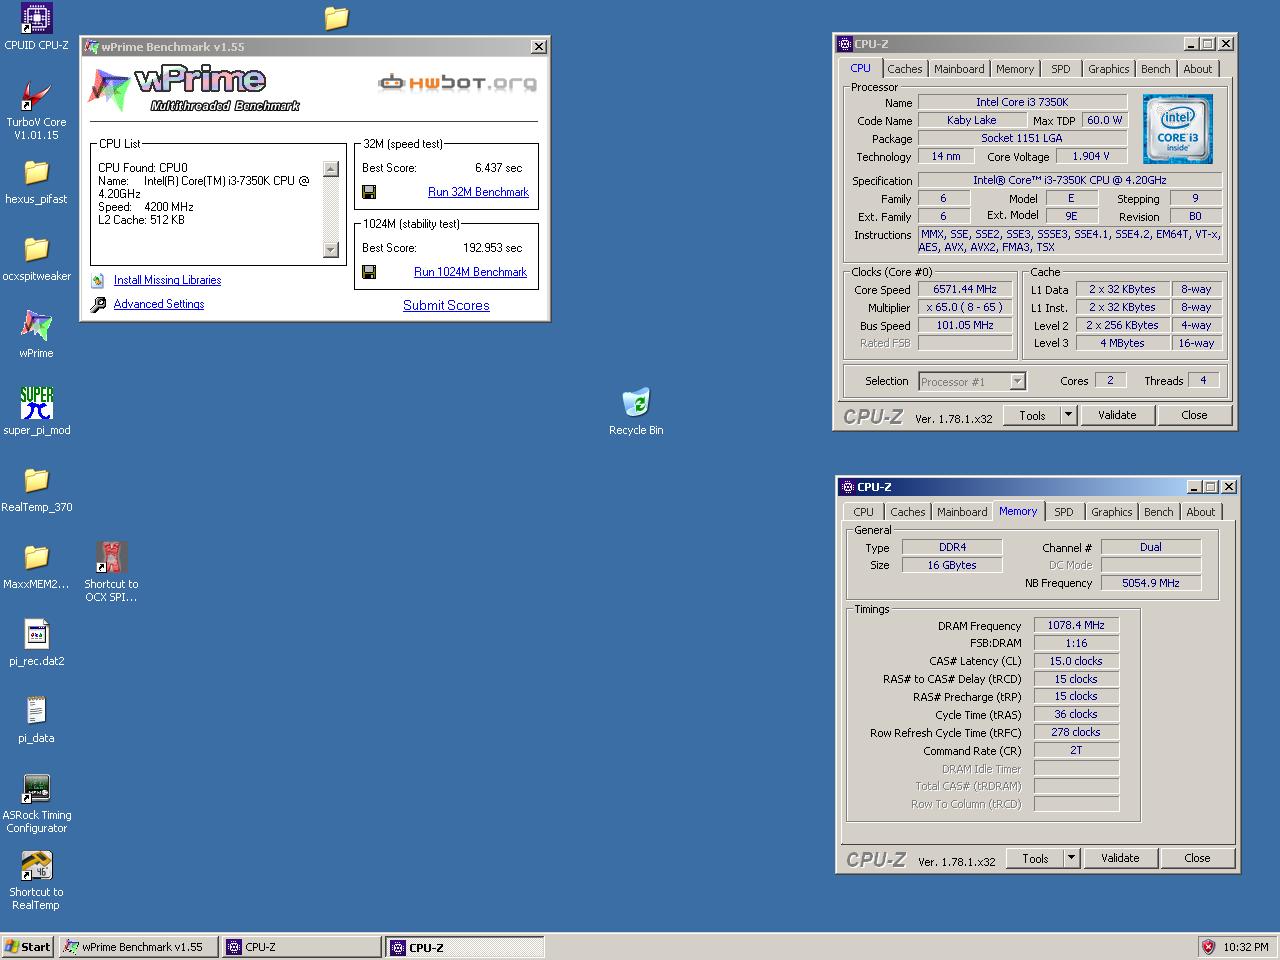Open Memory tab in upper CPU-Z window
The height and width of the screenshot is (960, 1280).
[1015, 69]
